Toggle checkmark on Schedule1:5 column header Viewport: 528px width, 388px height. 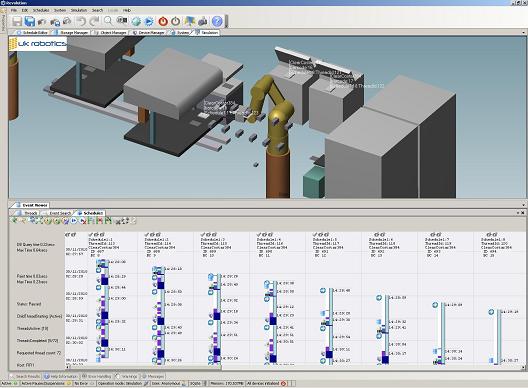pyautogui.click(x=315, y=234)
